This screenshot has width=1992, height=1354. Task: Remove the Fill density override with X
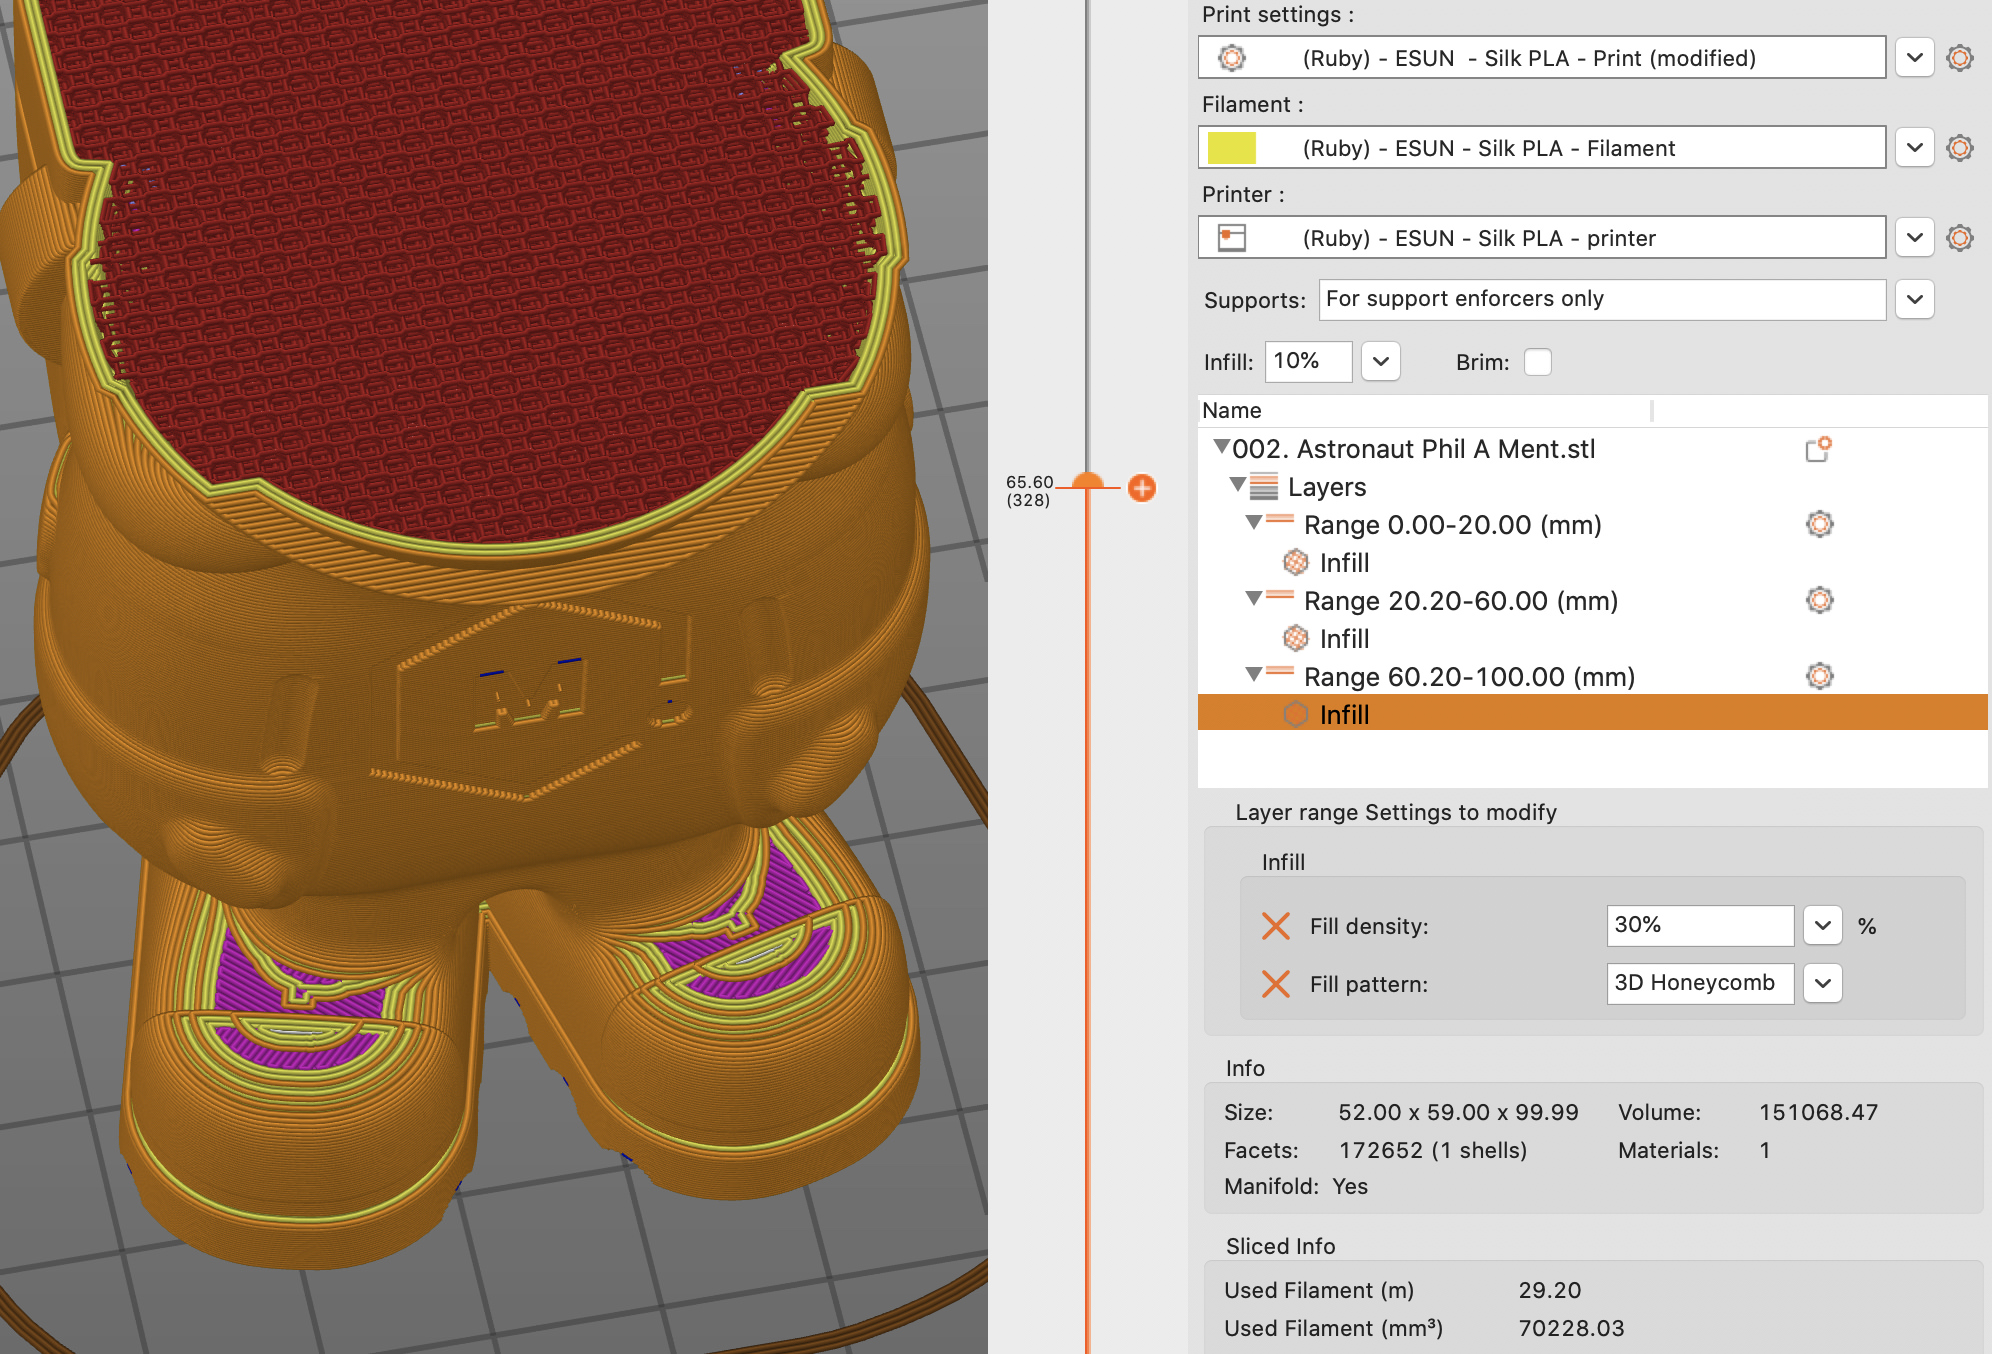[x=1275, y=926]
